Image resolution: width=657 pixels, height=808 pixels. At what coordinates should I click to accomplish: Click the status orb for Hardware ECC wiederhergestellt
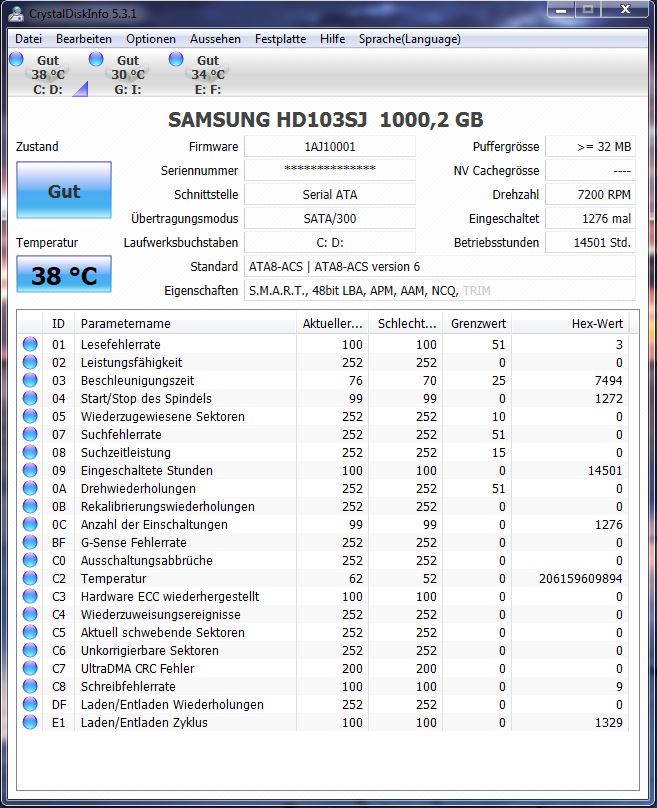(x=30, y=596)
